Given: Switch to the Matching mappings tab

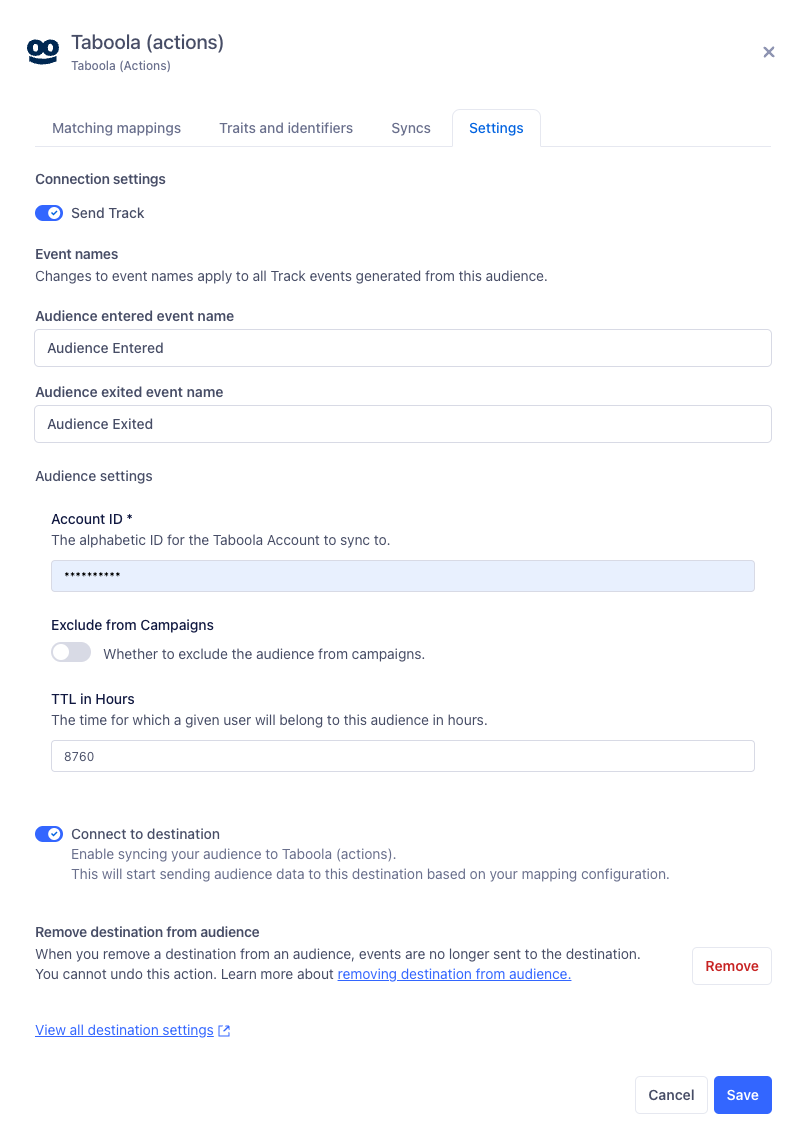Looking at the screenshot, I should pos(116,128).
